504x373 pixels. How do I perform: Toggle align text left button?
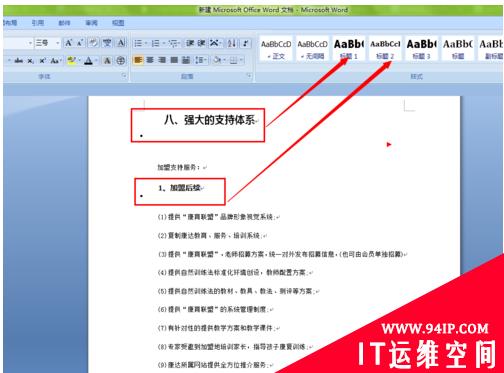pos(138,60)
